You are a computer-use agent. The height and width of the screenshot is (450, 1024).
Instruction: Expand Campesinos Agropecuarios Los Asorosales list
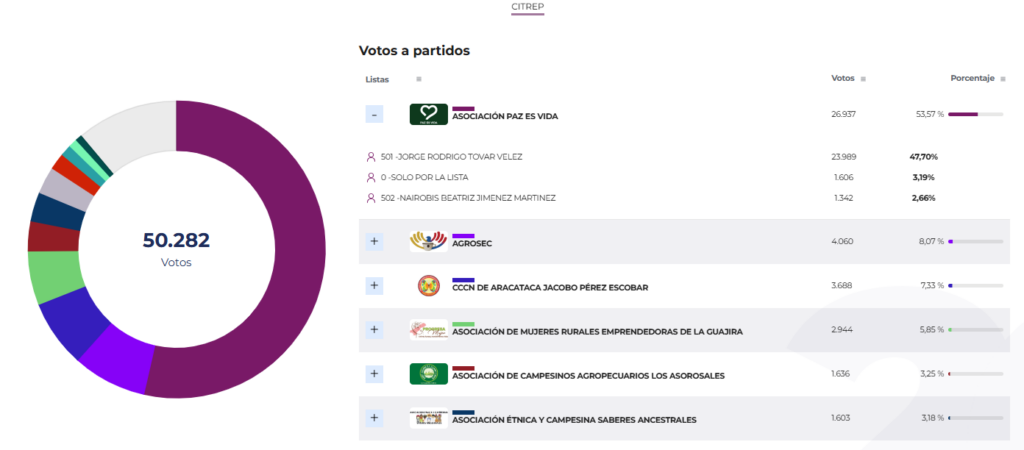pyautogui.click(x=374, y=374)
